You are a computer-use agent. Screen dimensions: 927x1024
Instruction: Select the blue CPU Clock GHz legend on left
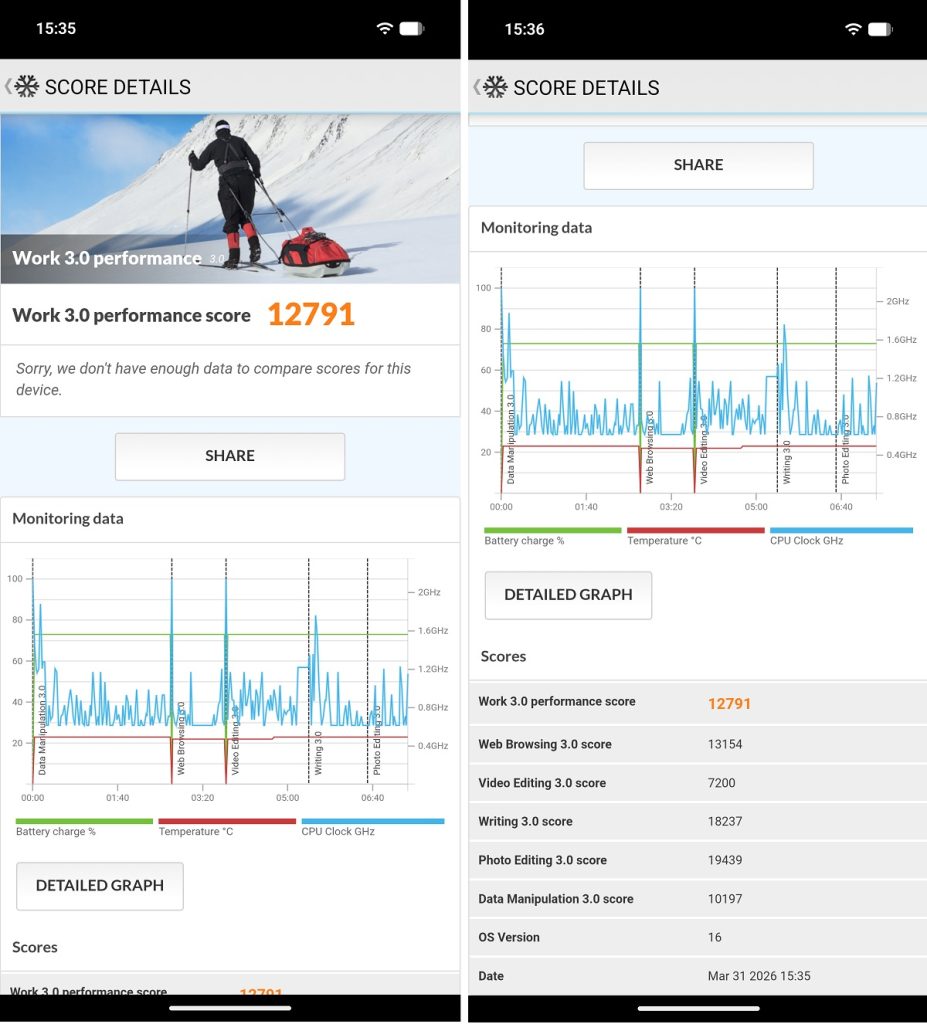click(x=372, y=827)
